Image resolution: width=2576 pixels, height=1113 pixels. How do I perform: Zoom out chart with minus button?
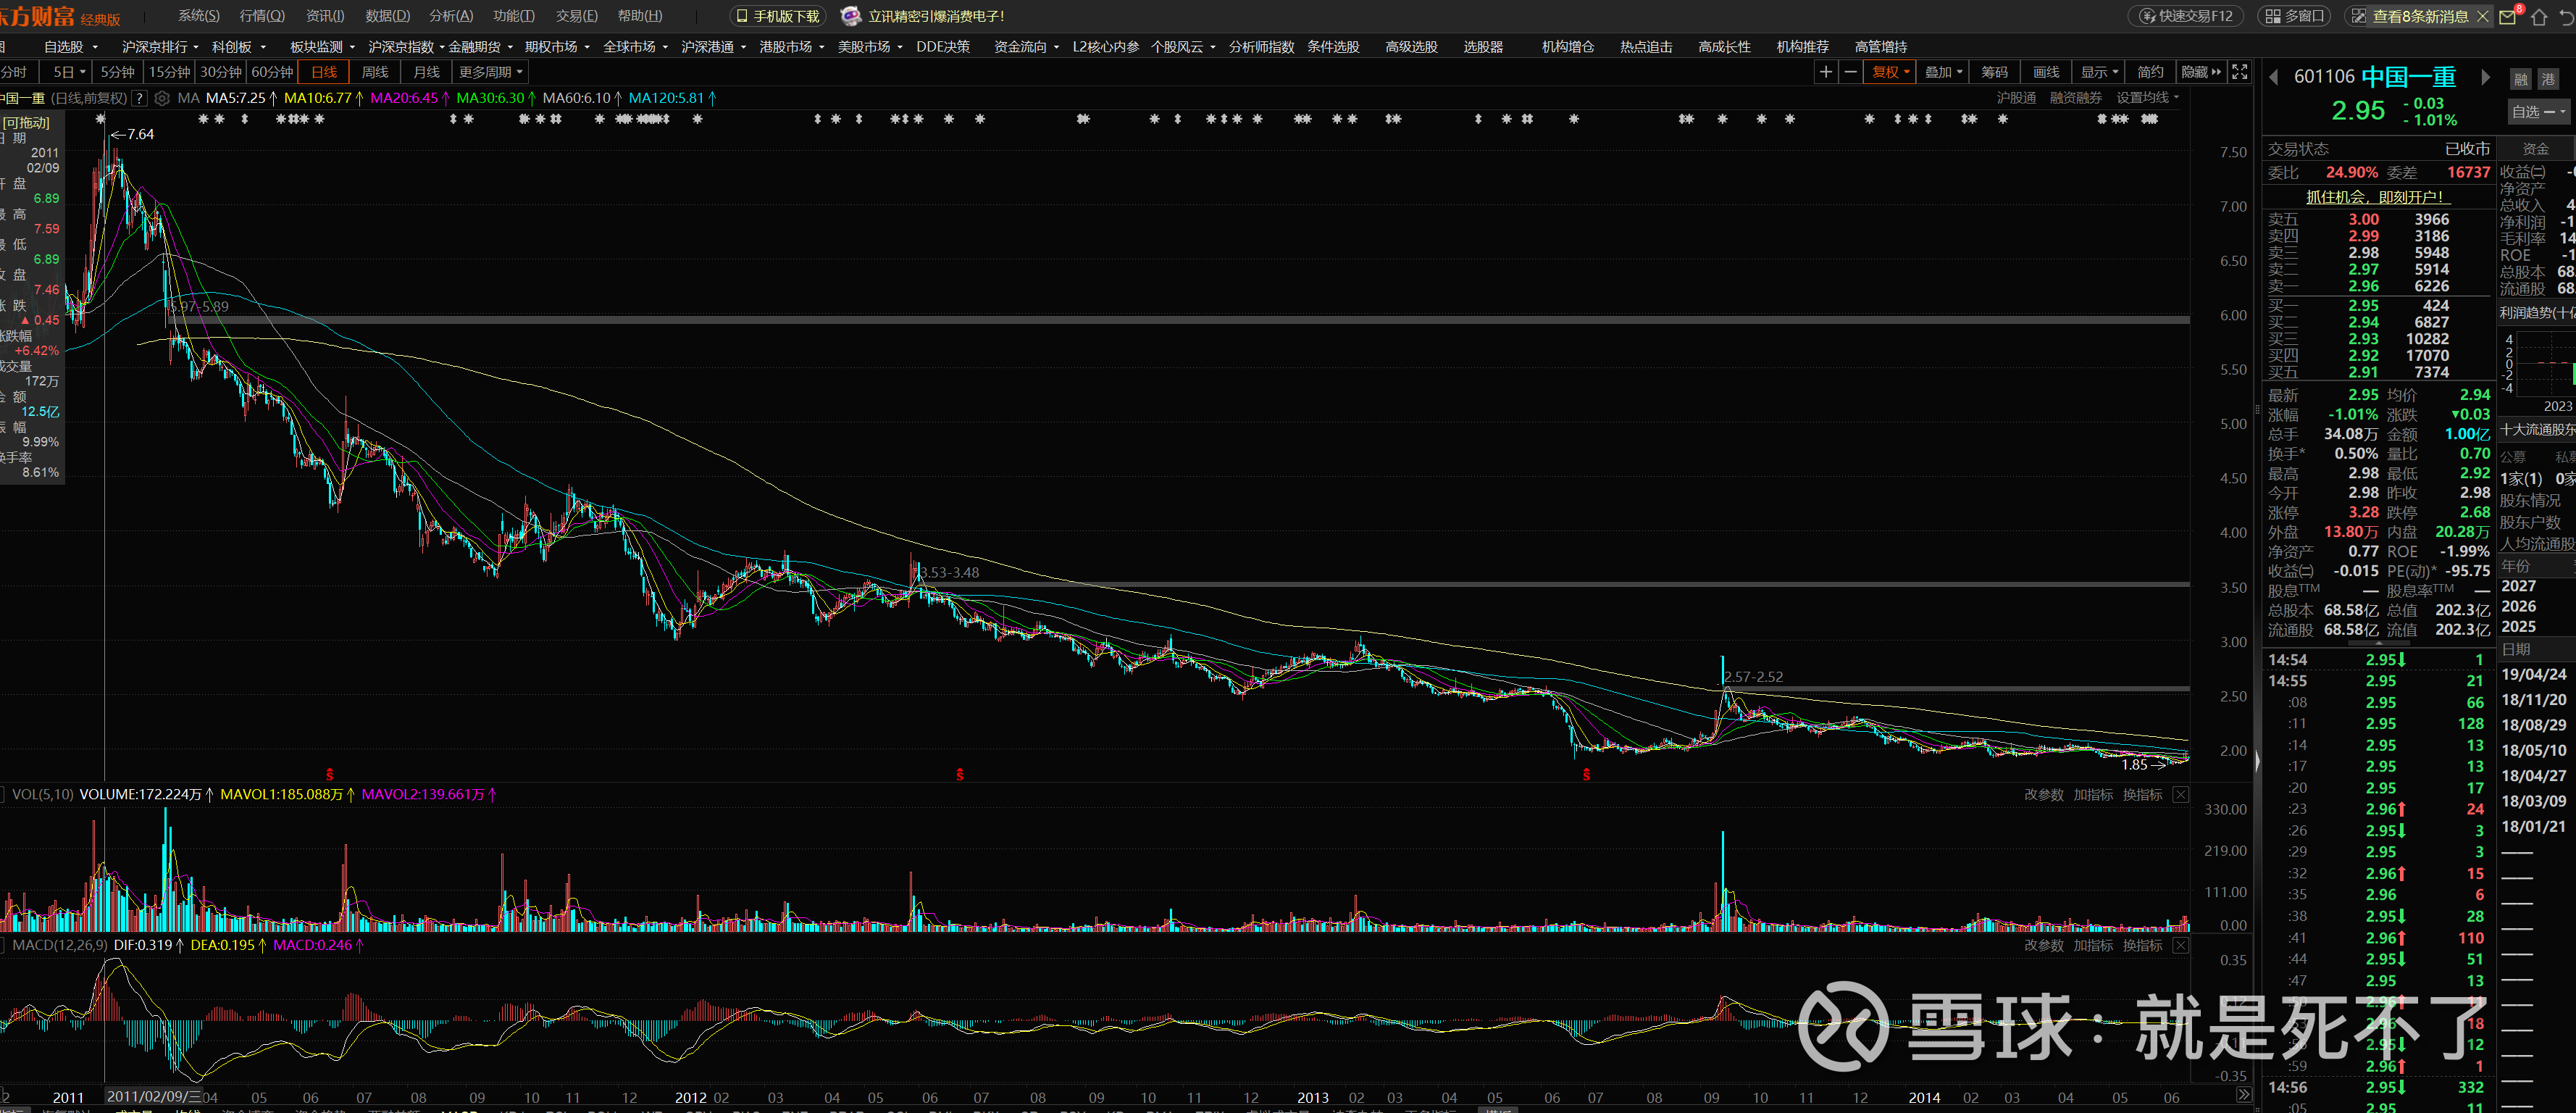(1850, 72)
